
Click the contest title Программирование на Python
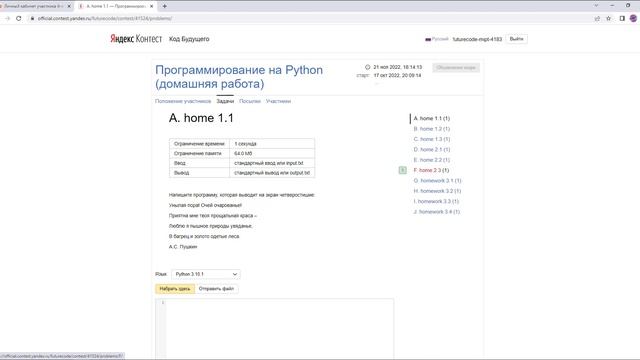[x=239, y=77]
